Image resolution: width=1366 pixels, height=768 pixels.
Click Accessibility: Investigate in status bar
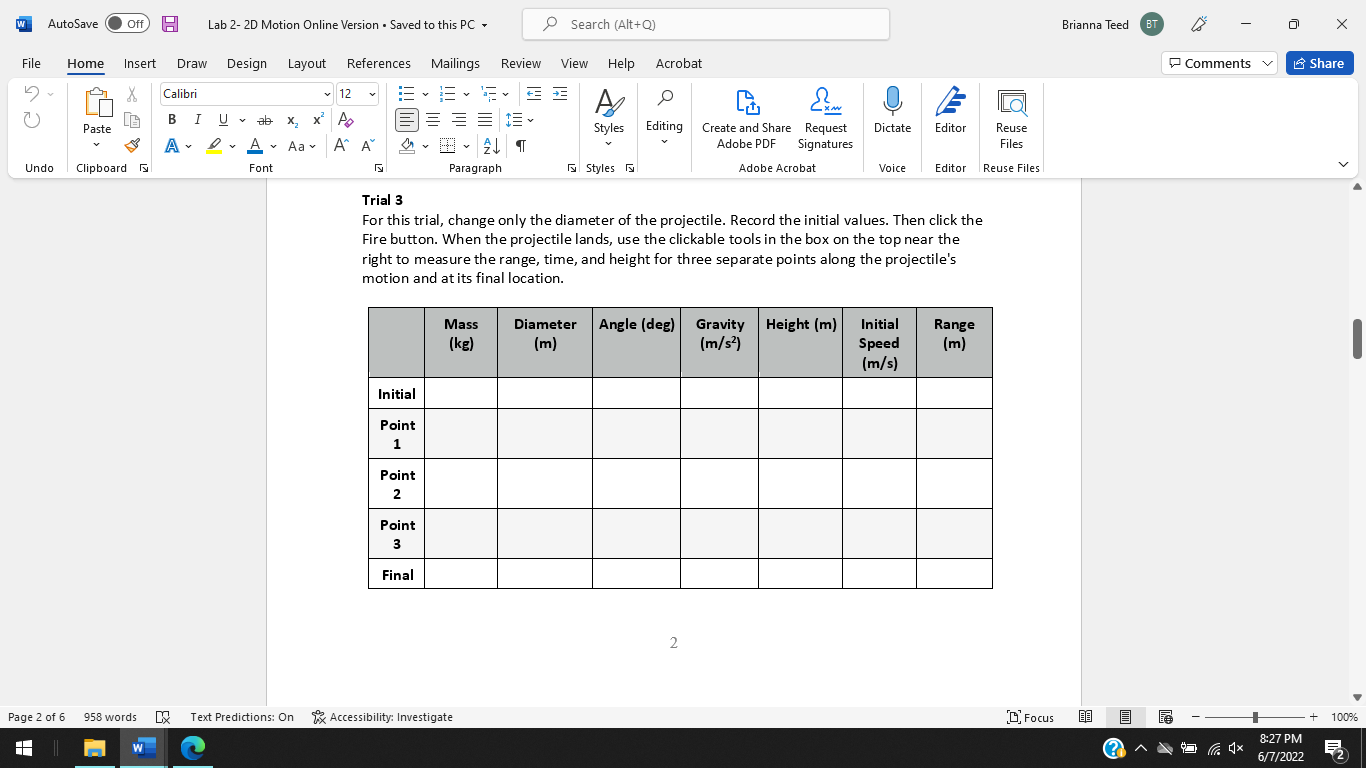(382, 717)
